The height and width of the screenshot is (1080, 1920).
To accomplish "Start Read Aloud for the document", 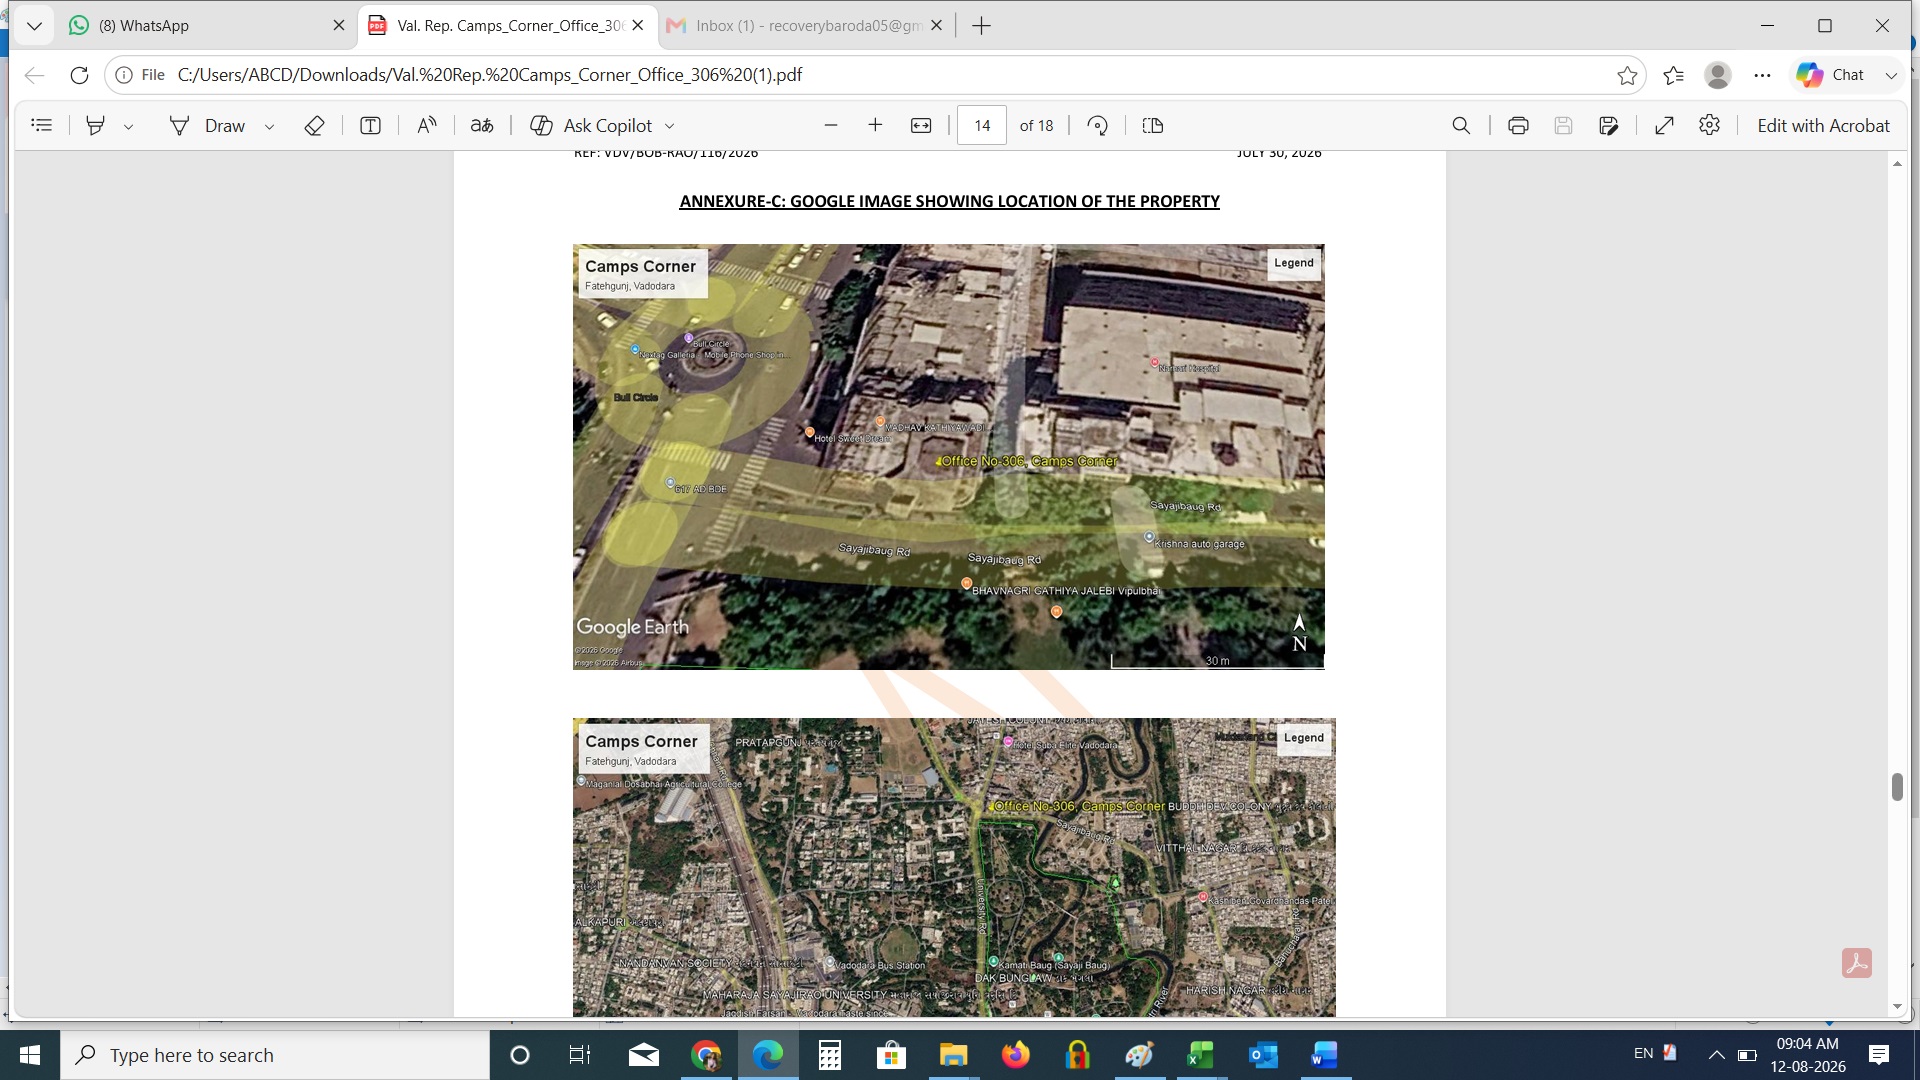I will click(x=427, y=125).
